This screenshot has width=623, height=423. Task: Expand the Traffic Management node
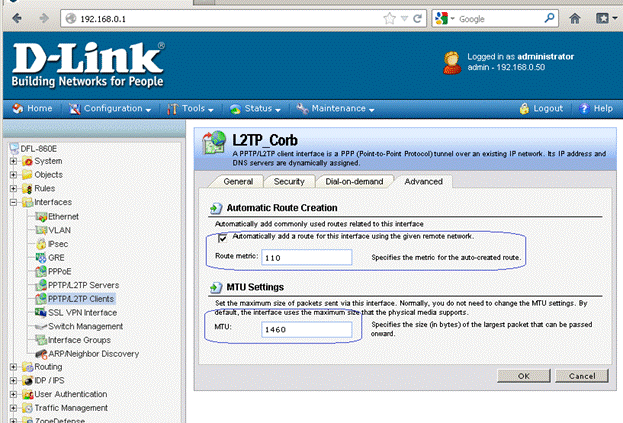pyautogui.click(x=14, y=408)
